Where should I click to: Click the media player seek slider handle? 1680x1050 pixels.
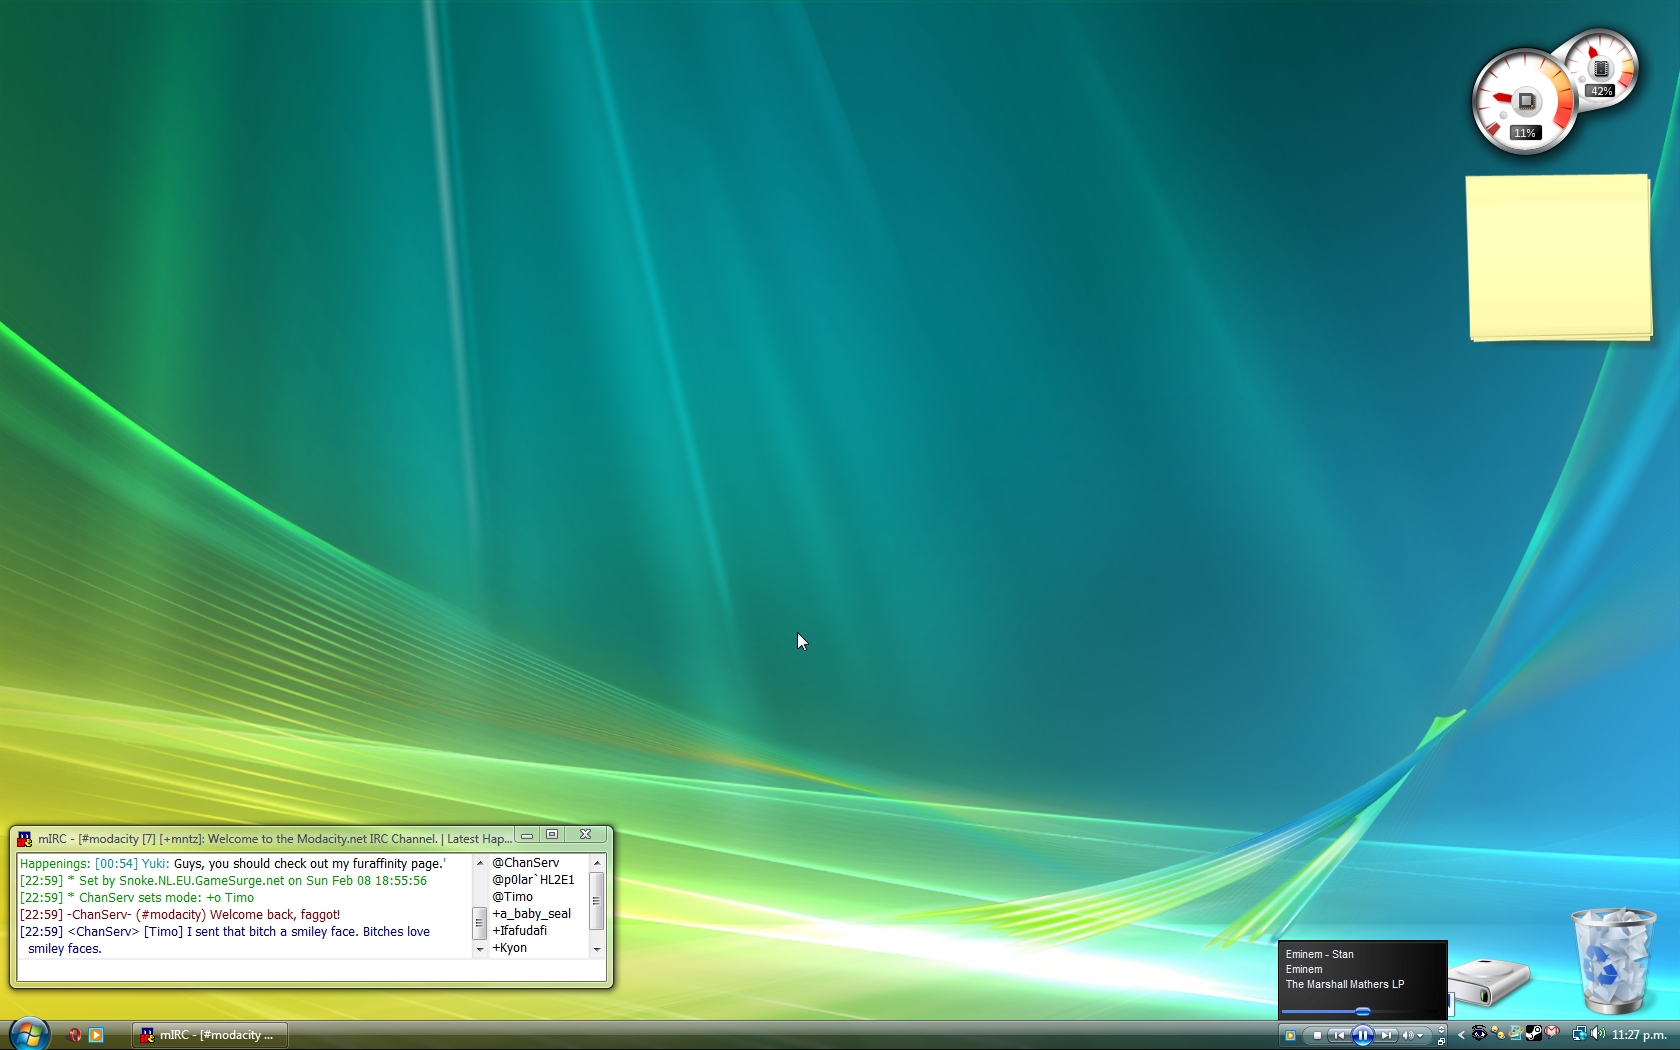pyautogui.click(x=1362, y=1012)
